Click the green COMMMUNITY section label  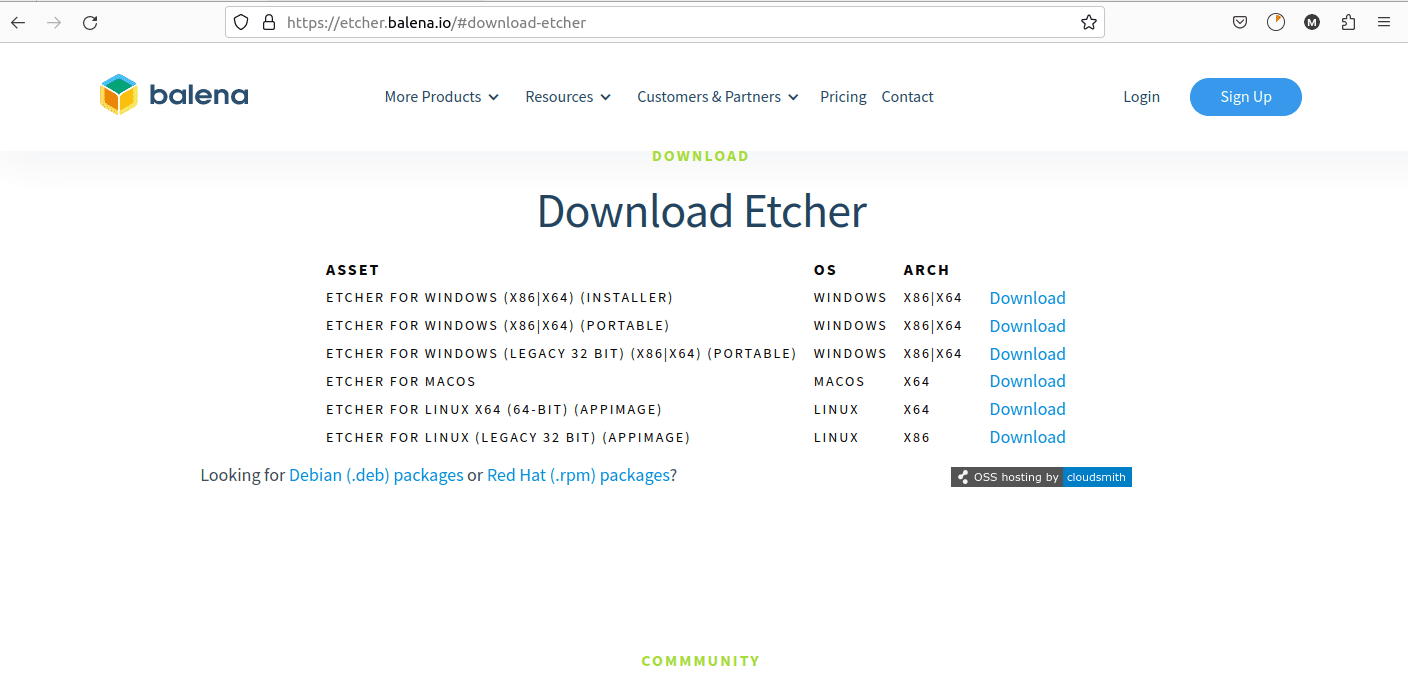(700, 661)
